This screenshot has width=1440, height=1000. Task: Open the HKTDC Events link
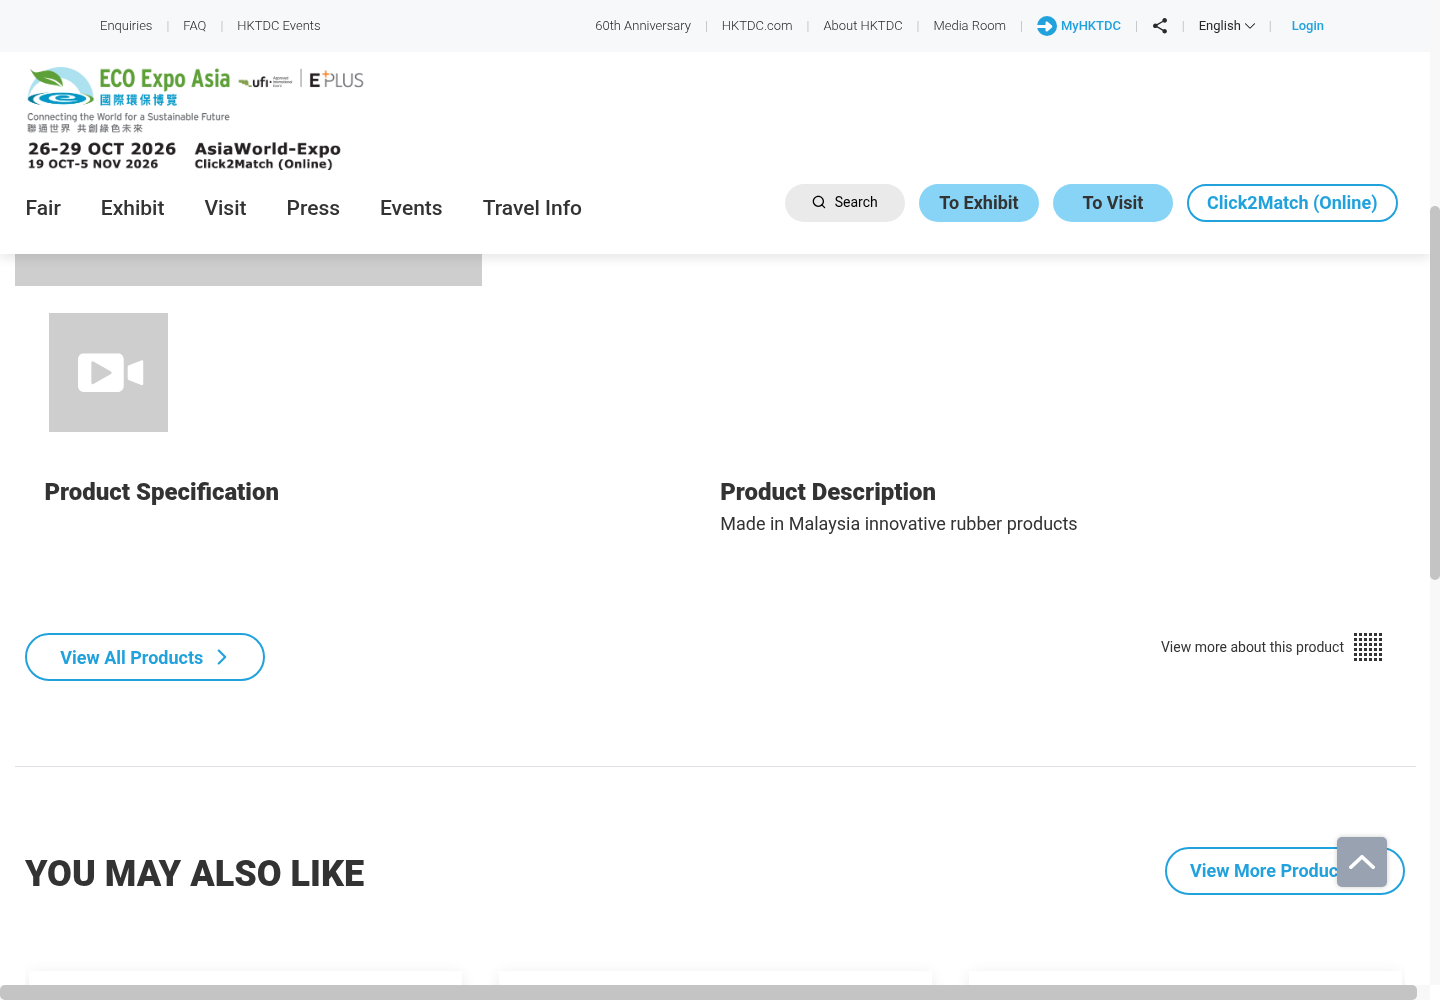tap(279, 26)
